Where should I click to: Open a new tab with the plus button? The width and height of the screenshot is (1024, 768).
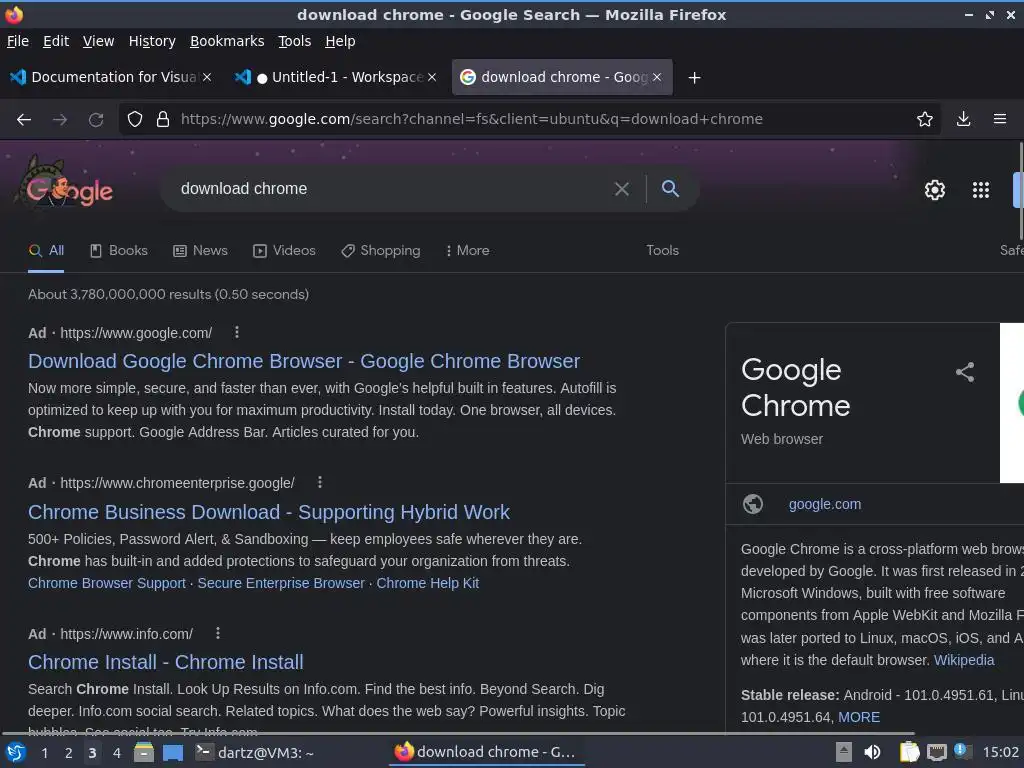[695, 78]
